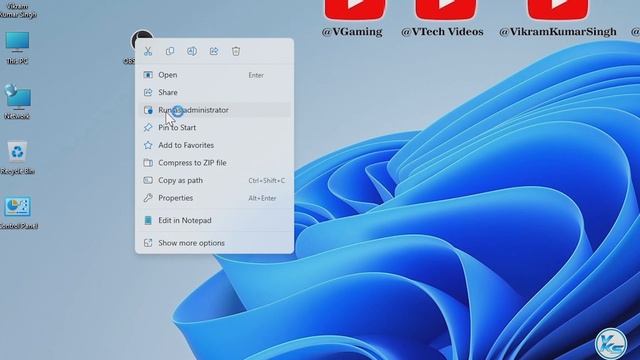The width and height of the screenshot is (640, 360).
Task: Select Control Panel desktop icon
Action: pos(18,213)
